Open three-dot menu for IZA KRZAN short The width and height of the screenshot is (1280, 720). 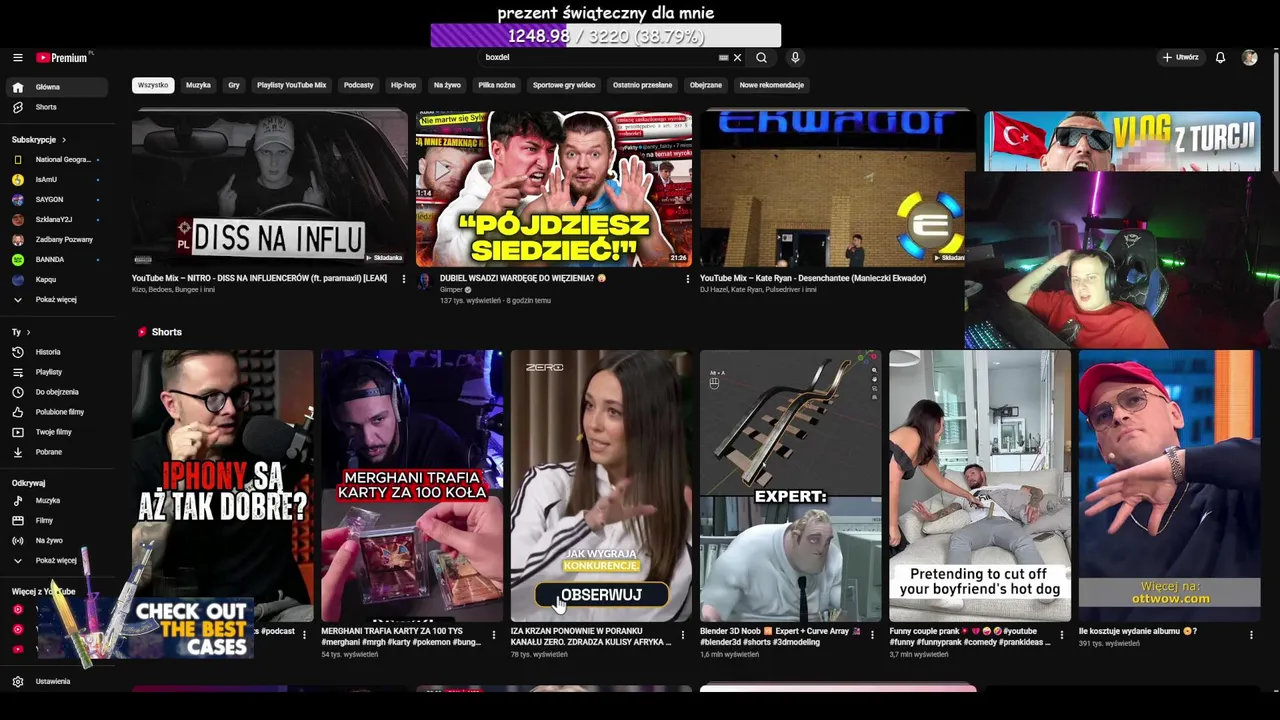click(x=683, y=634)
